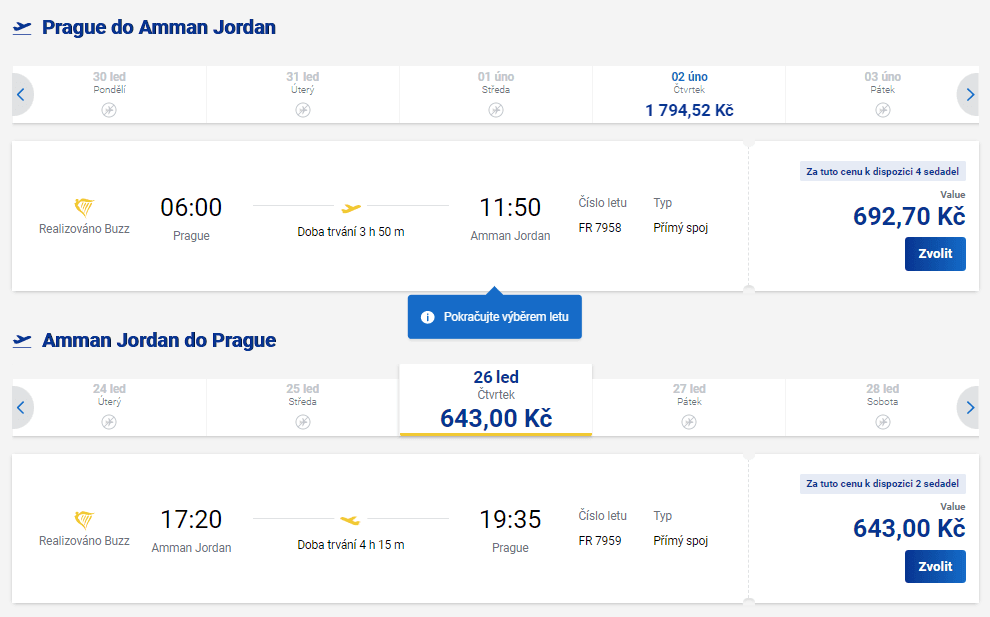Show later return dates with right arrow

[x=969, y=407]
